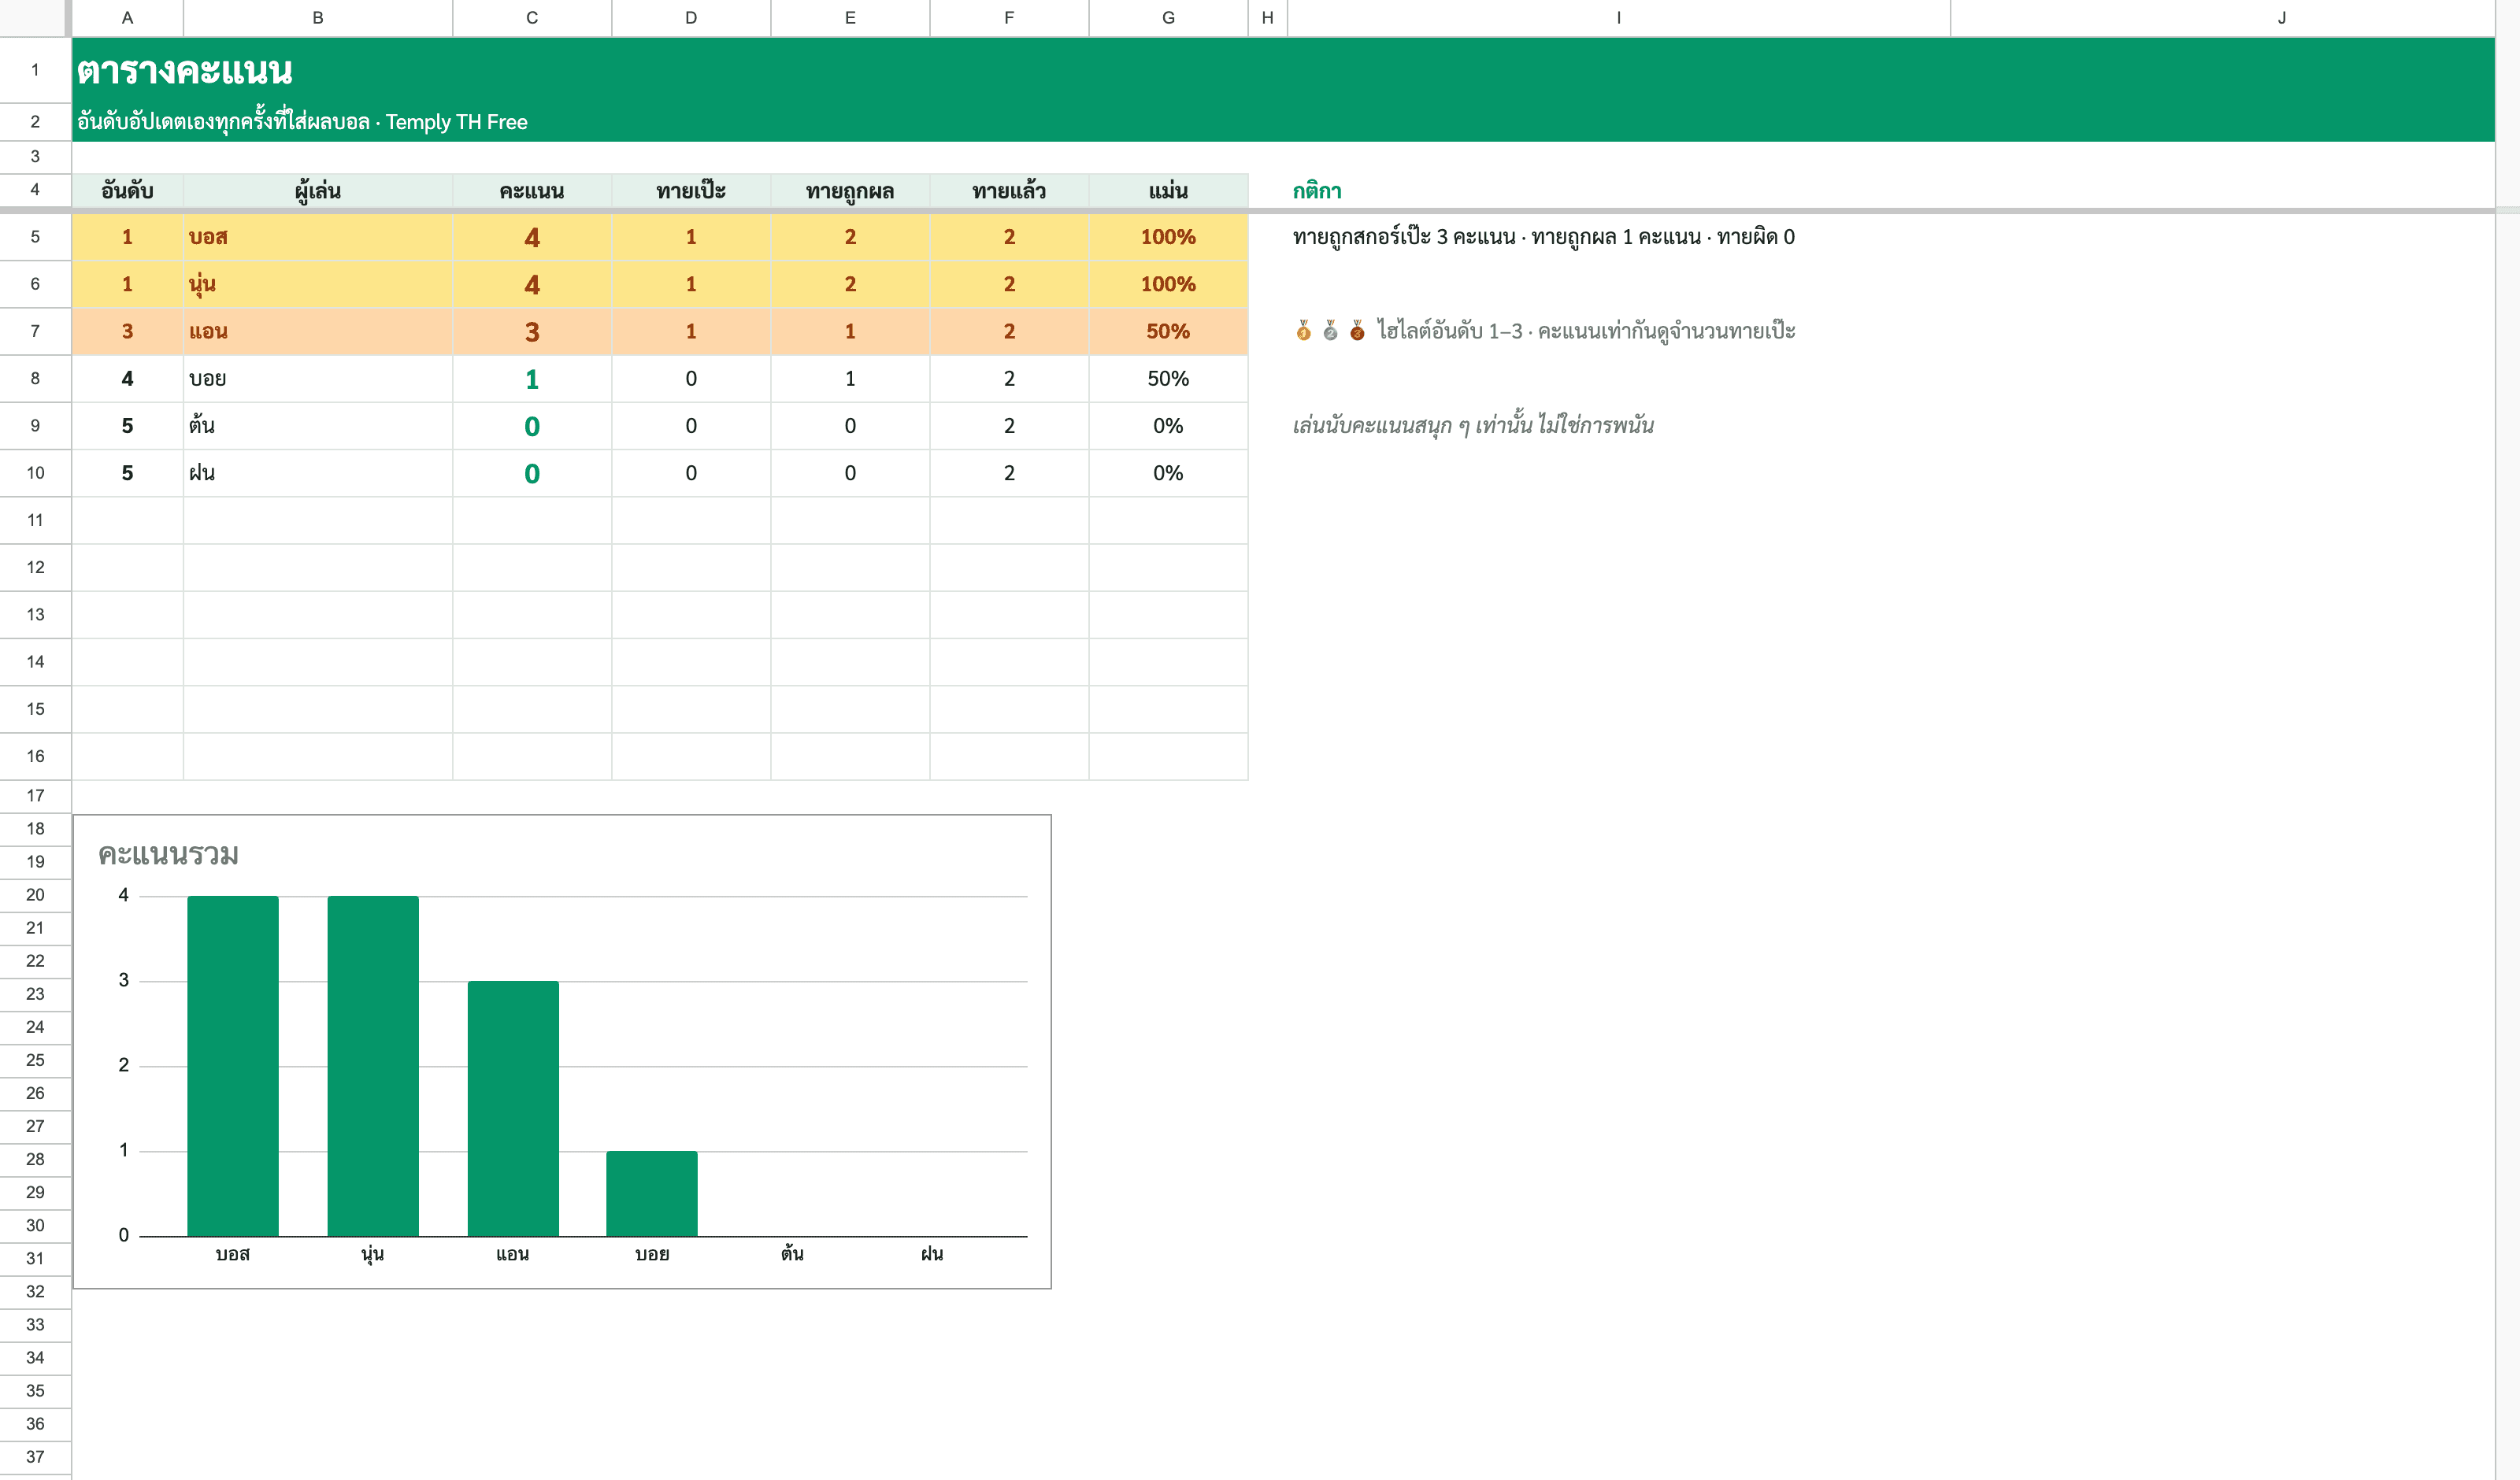Click the คะแนน header cell
The image size is (2520, 1480).
(532, 191)
